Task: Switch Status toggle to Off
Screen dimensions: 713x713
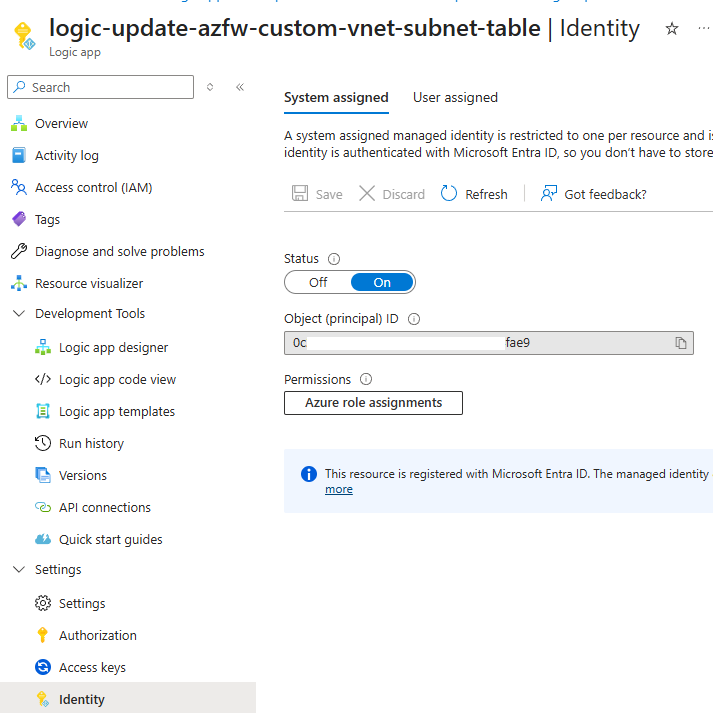Action: coord(318,282)
